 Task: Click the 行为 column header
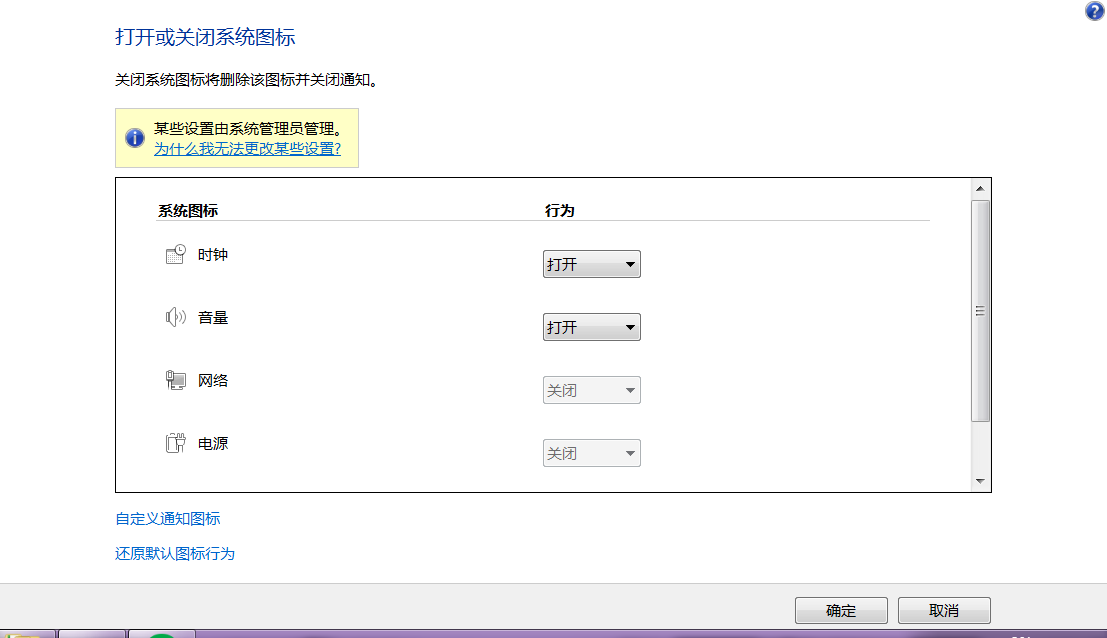[x=559, y=211]
